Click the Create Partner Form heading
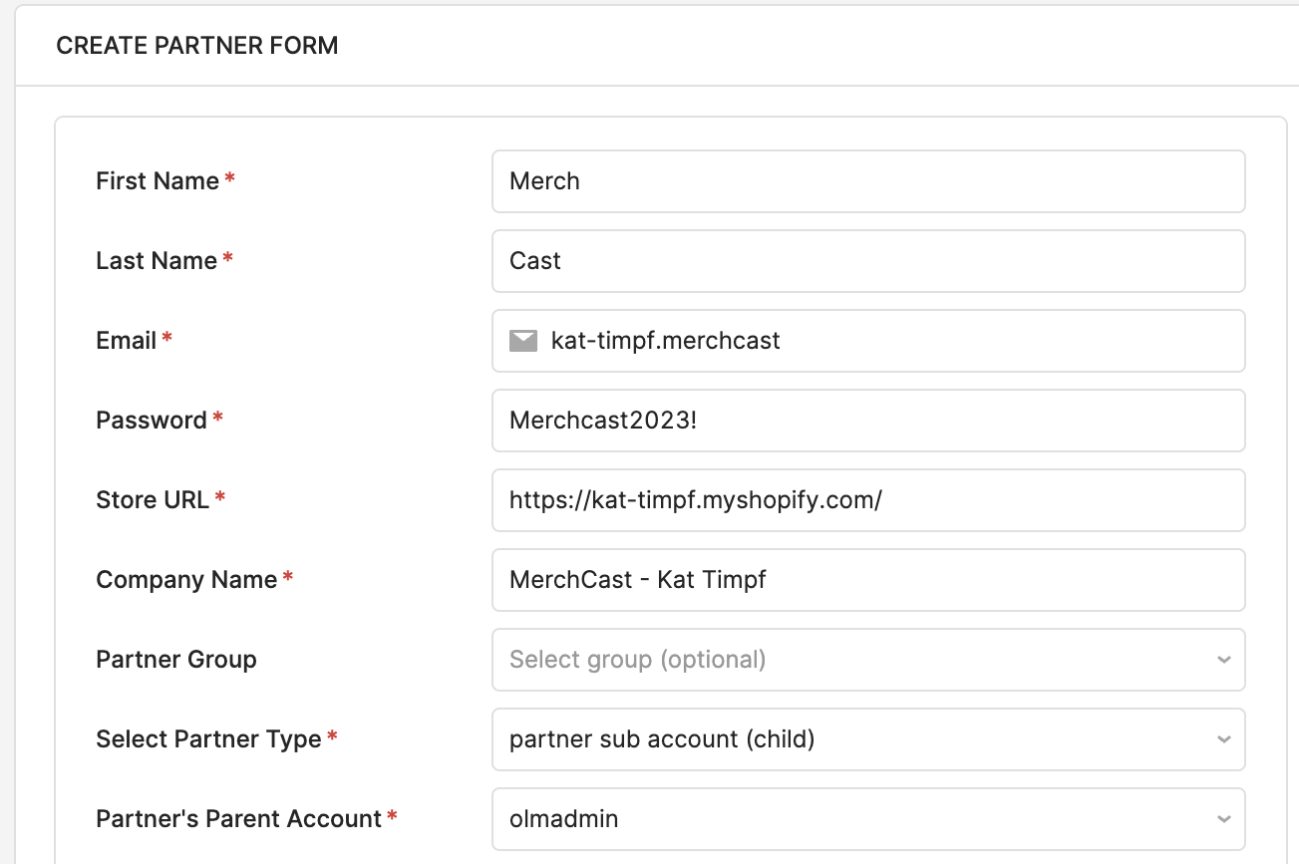Image resolution: width=1299 pixels, height=864 pixels. (197, 46)
